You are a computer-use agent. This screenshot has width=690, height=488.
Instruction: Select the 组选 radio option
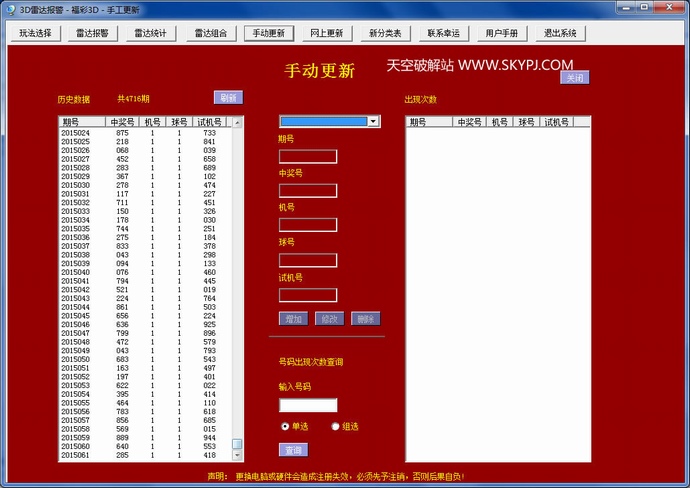335,426
